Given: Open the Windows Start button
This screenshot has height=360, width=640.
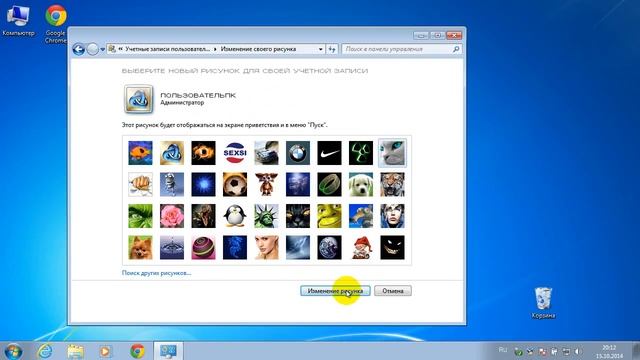Looking at the screenshot, I should tap(13, 351).
